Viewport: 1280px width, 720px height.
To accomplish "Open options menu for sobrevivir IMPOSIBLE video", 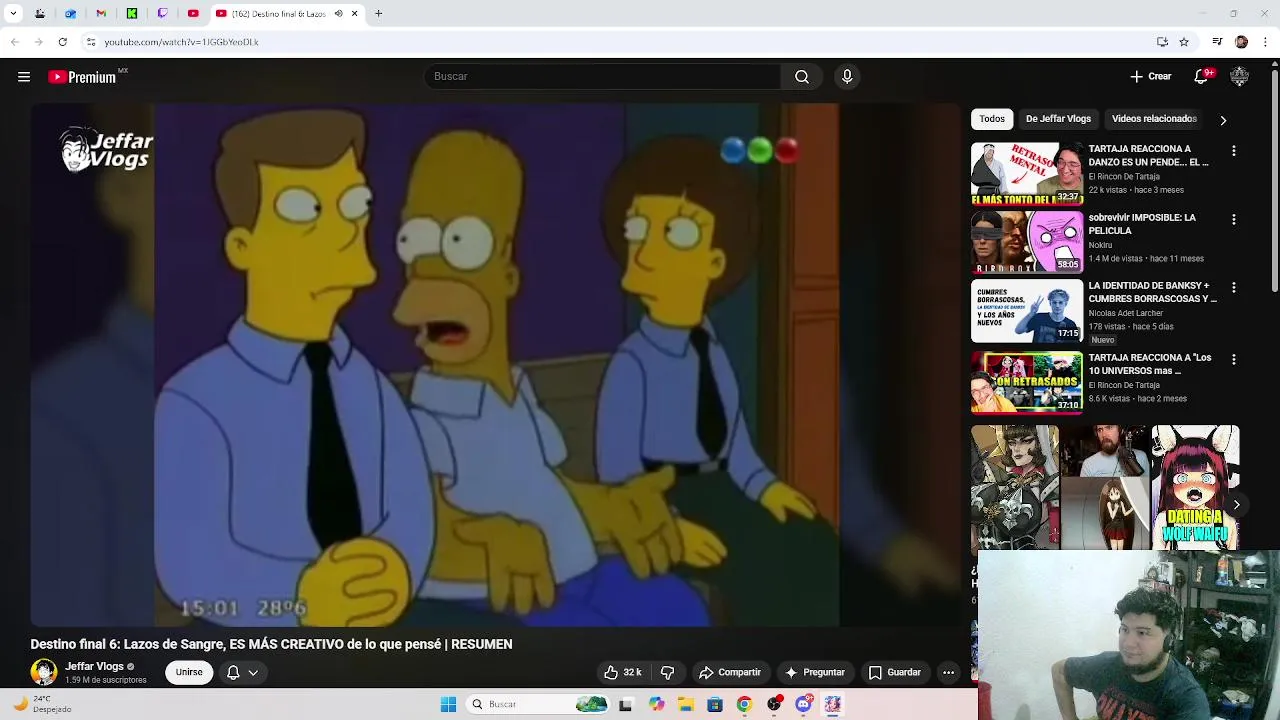I will pyautogui.click(x=1234, y=219).
